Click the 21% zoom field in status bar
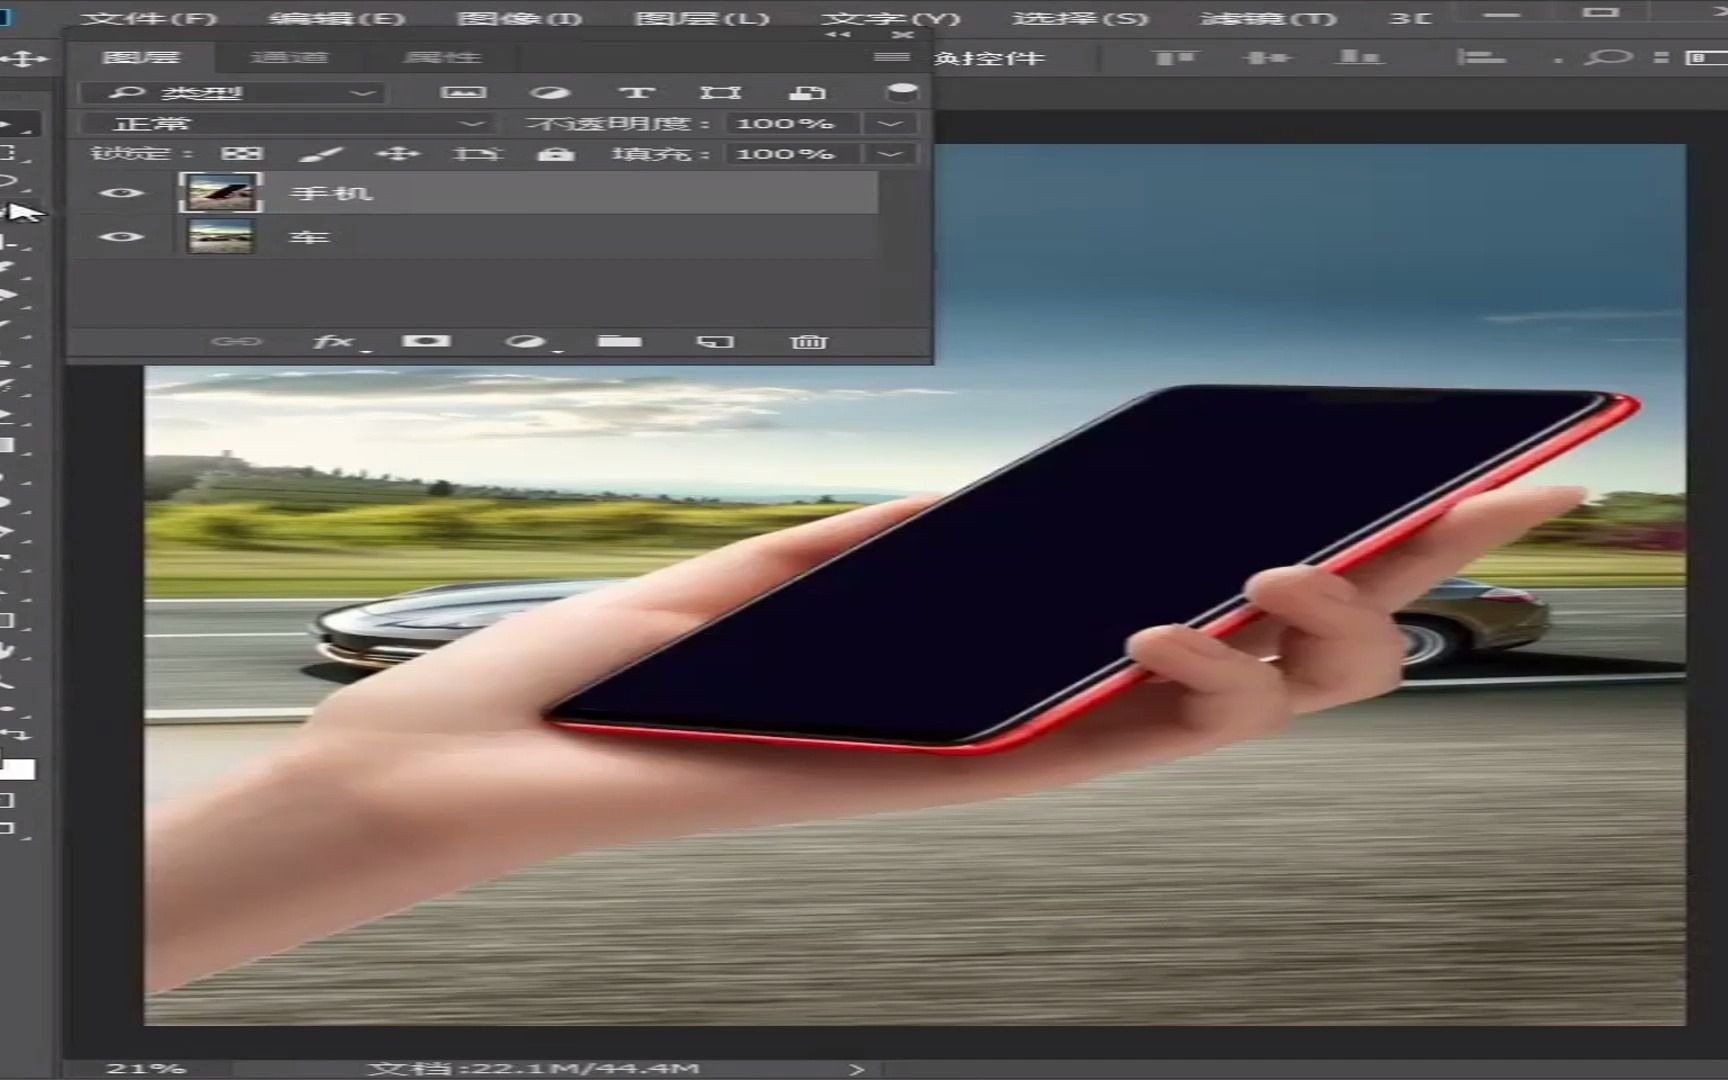Screen dimensions: 1728x1080 [145, 1069]
